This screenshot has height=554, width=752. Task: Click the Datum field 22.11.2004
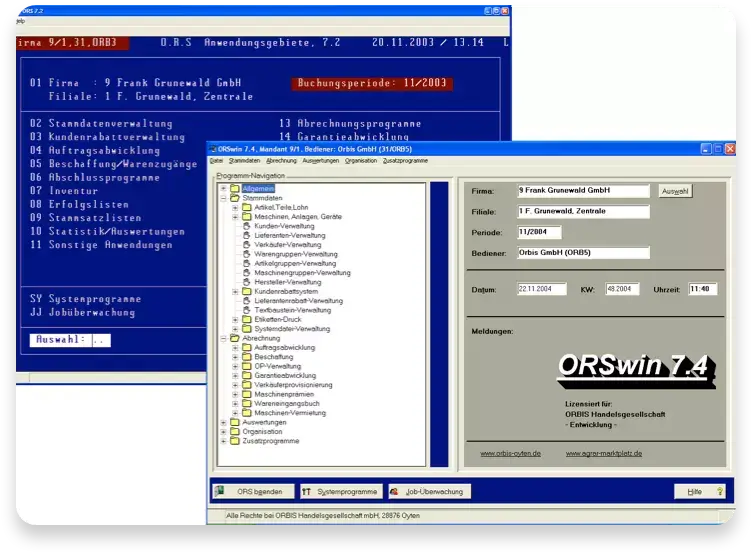[541, 289]
